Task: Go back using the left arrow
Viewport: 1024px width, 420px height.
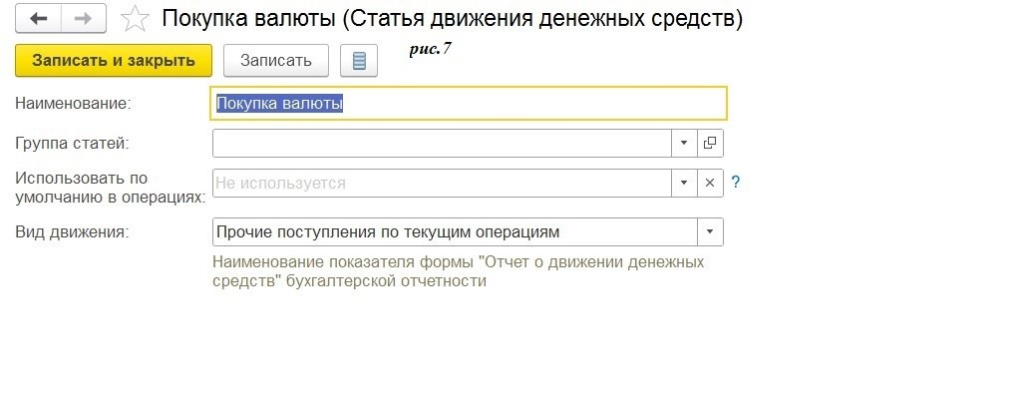Action: tap(40, 19)
